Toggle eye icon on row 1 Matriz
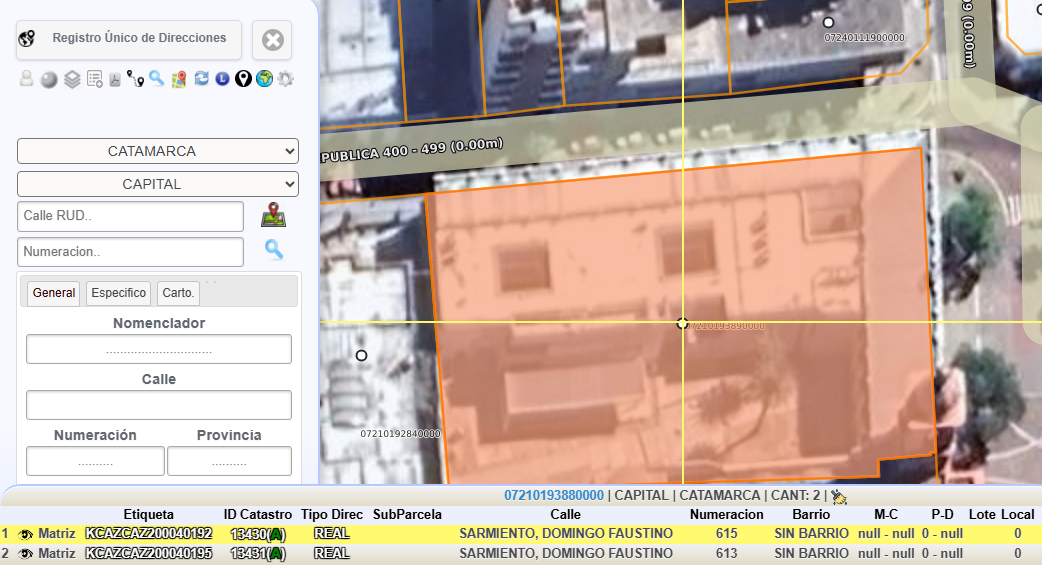Viewport: 1042px width, 565px height. pyautogui.click(x=26, y=534)
